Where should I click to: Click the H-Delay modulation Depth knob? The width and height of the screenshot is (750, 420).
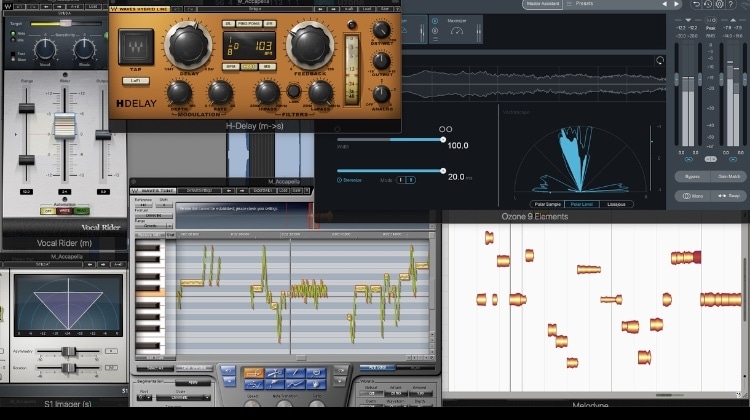click(179, 93)
